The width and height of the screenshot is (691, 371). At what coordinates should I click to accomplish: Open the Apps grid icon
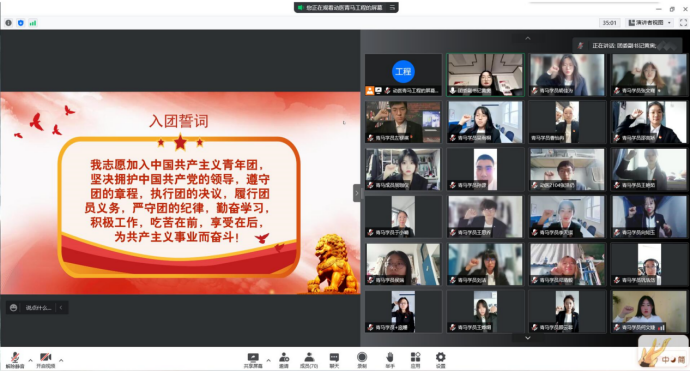coord(415,360)
